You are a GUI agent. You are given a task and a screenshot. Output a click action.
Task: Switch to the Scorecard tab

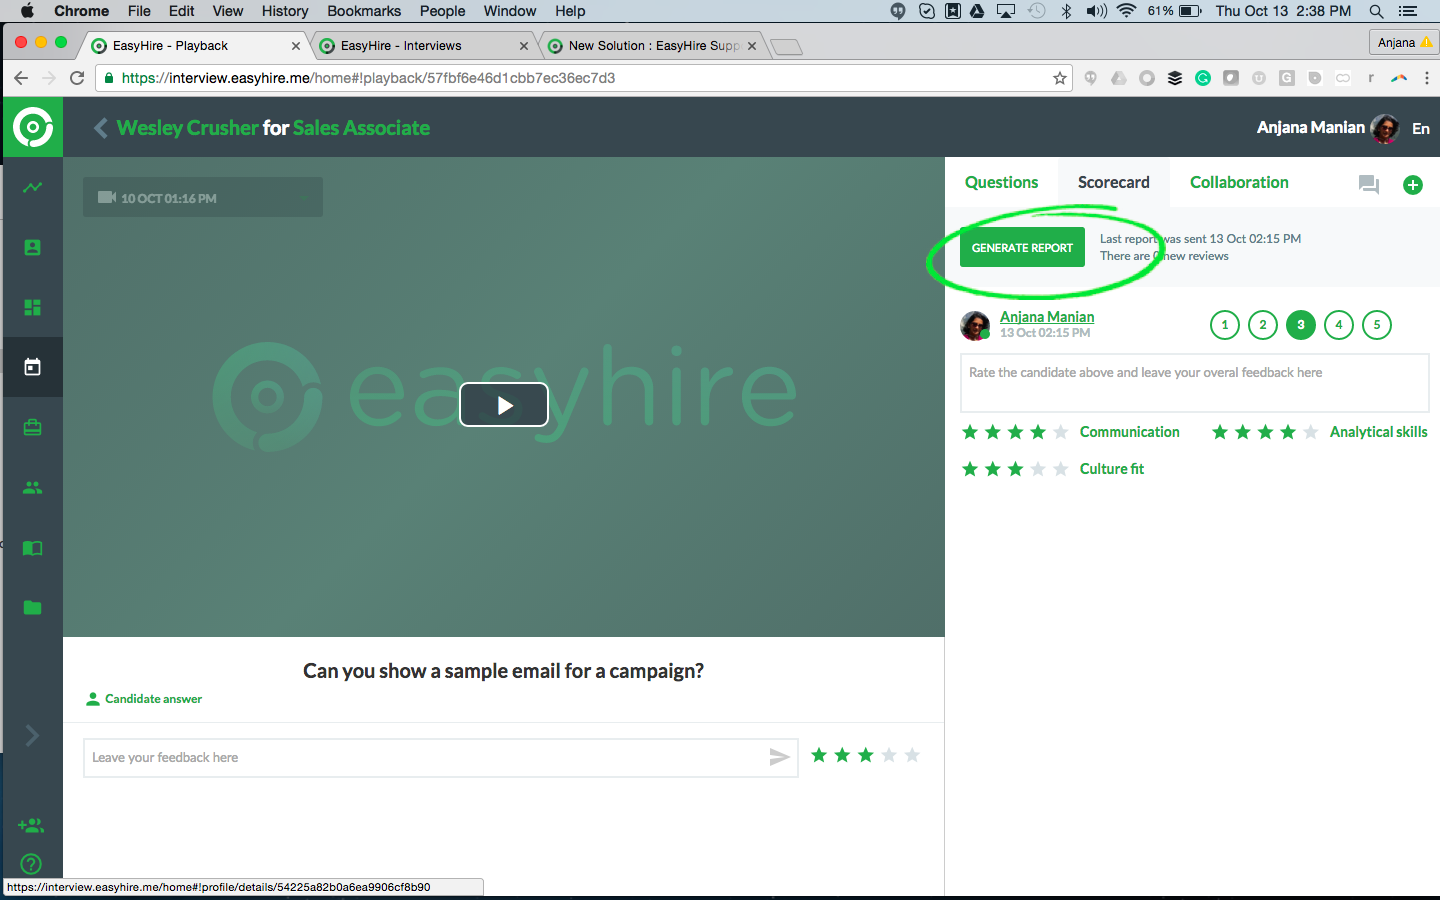coord(1113,182)
